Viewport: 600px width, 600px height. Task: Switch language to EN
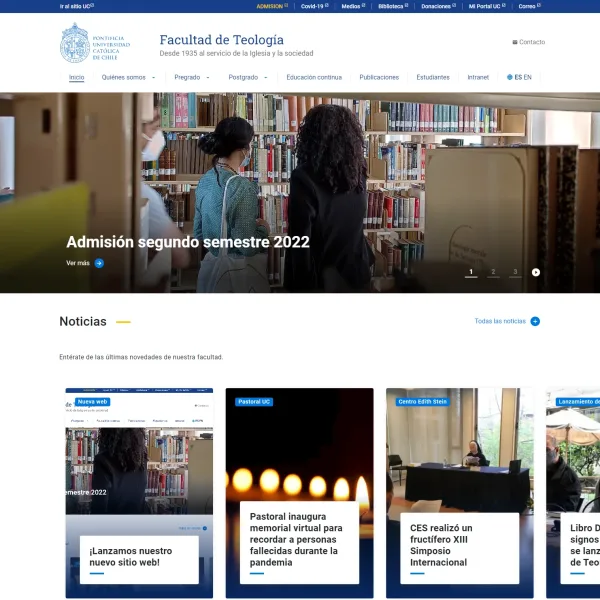(528, 77)
